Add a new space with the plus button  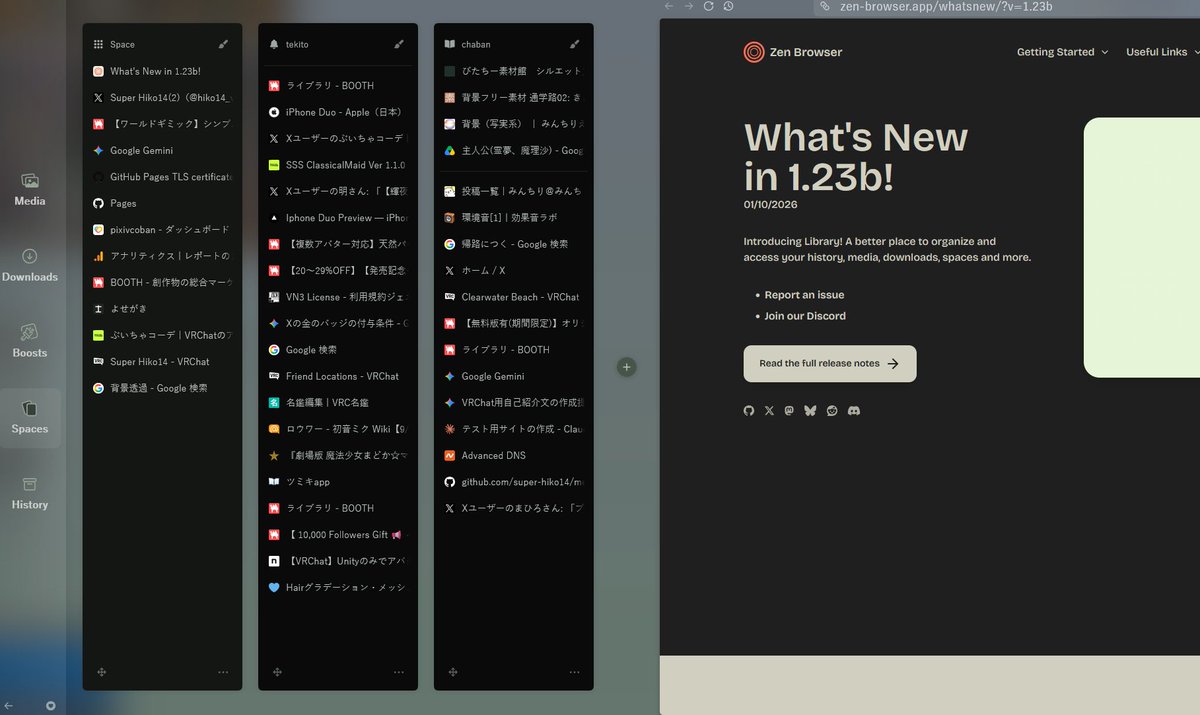pyautogui.click(x=627, y=367)
